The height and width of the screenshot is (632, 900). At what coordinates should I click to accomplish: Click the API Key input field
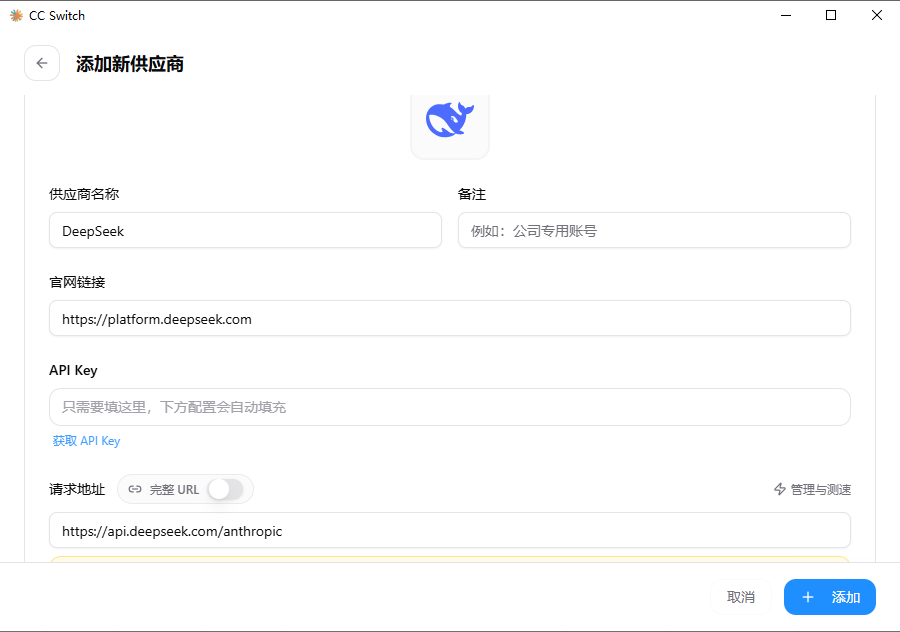(450, 407)
